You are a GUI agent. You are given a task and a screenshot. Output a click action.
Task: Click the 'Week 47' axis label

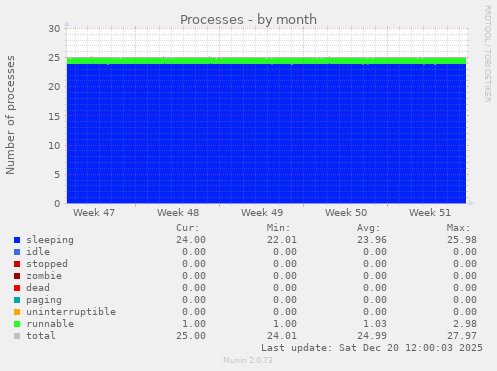click(94, 213)
